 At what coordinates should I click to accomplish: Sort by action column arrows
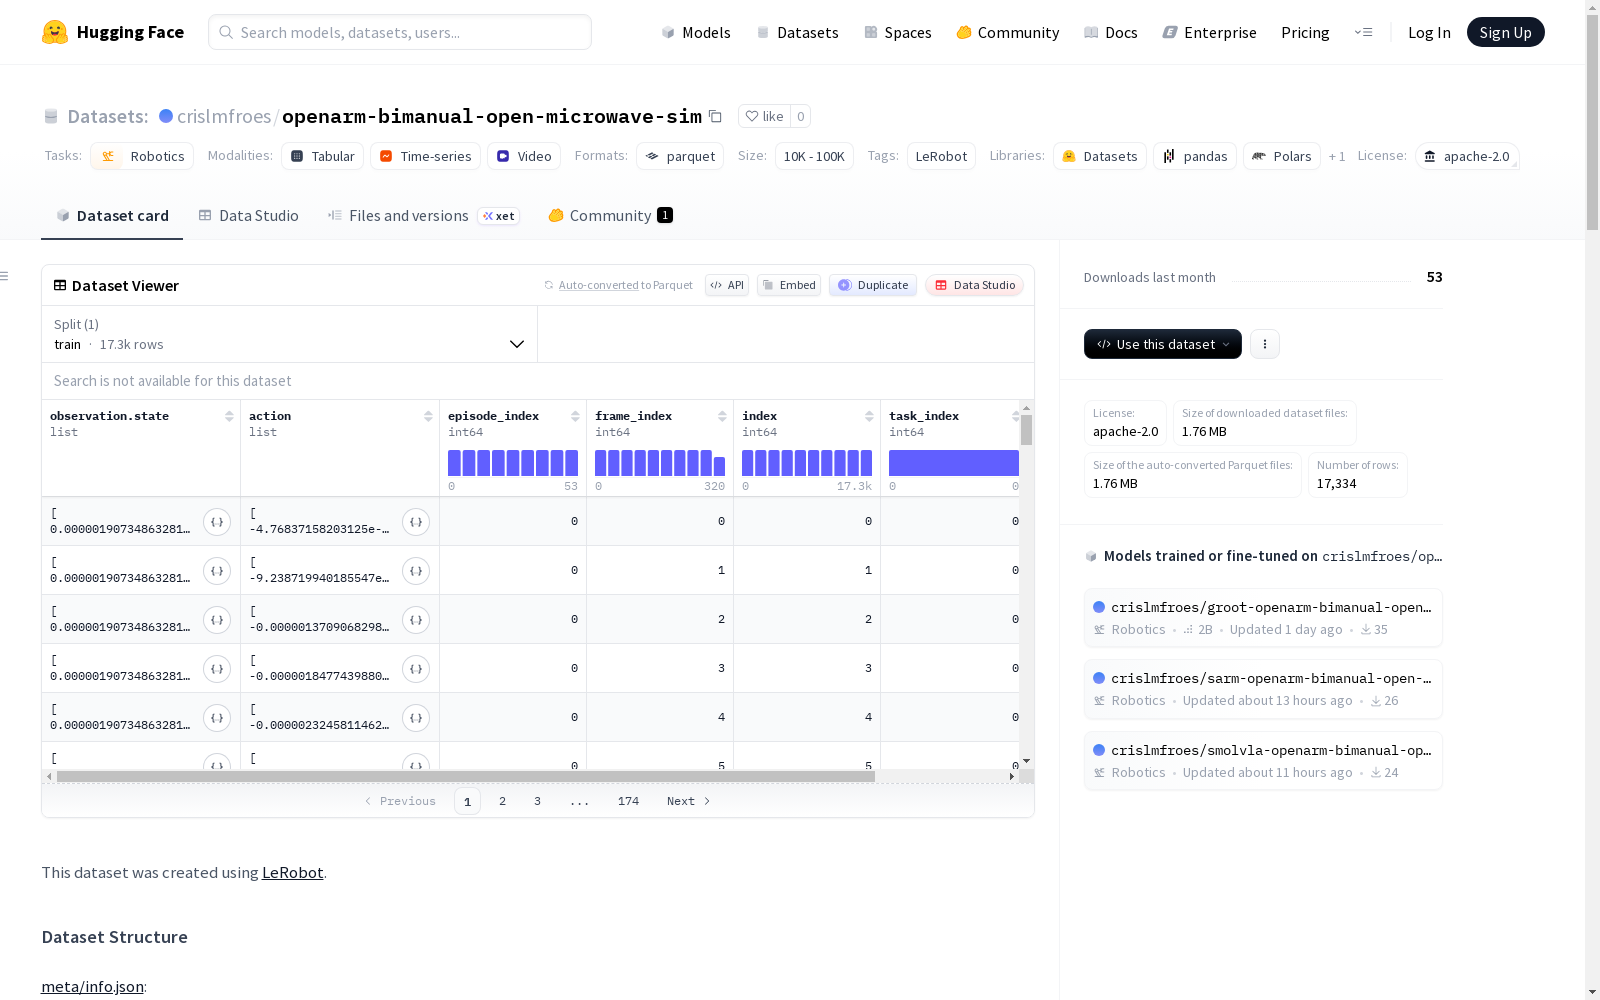pos(428,416)
